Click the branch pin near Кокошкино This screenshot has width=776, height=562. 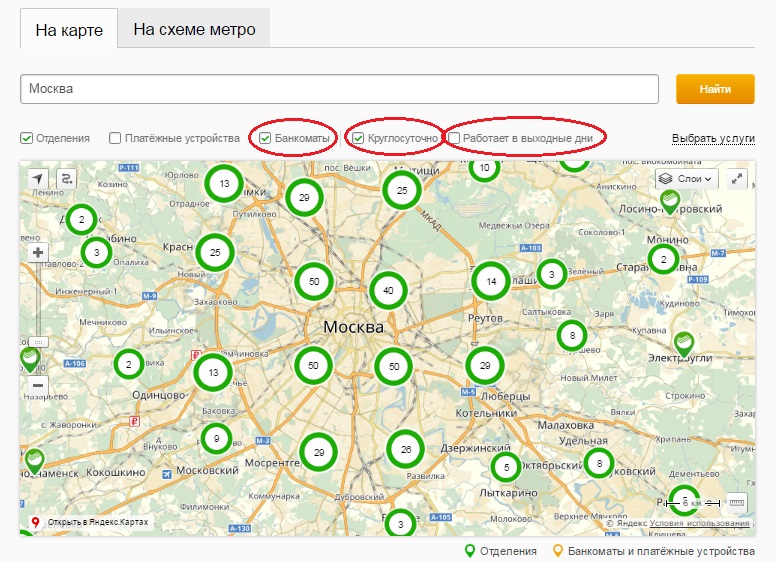34,461
